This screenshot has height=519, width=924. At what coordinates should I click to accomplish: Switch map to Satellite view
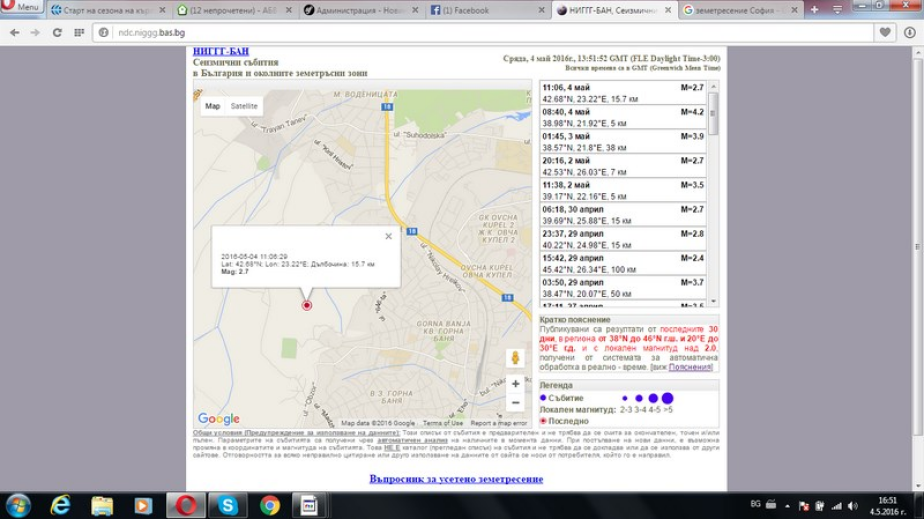pyautogui.click(x=244, y=106)
